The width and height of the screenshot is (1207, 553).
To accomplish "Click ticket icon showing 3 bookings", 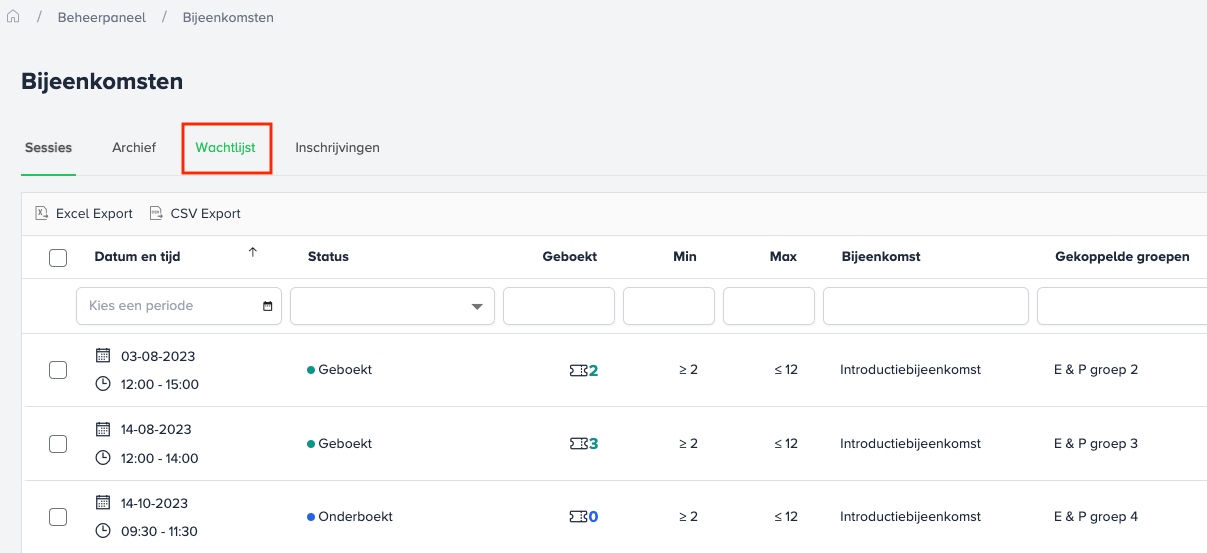I will coord(578,443).
